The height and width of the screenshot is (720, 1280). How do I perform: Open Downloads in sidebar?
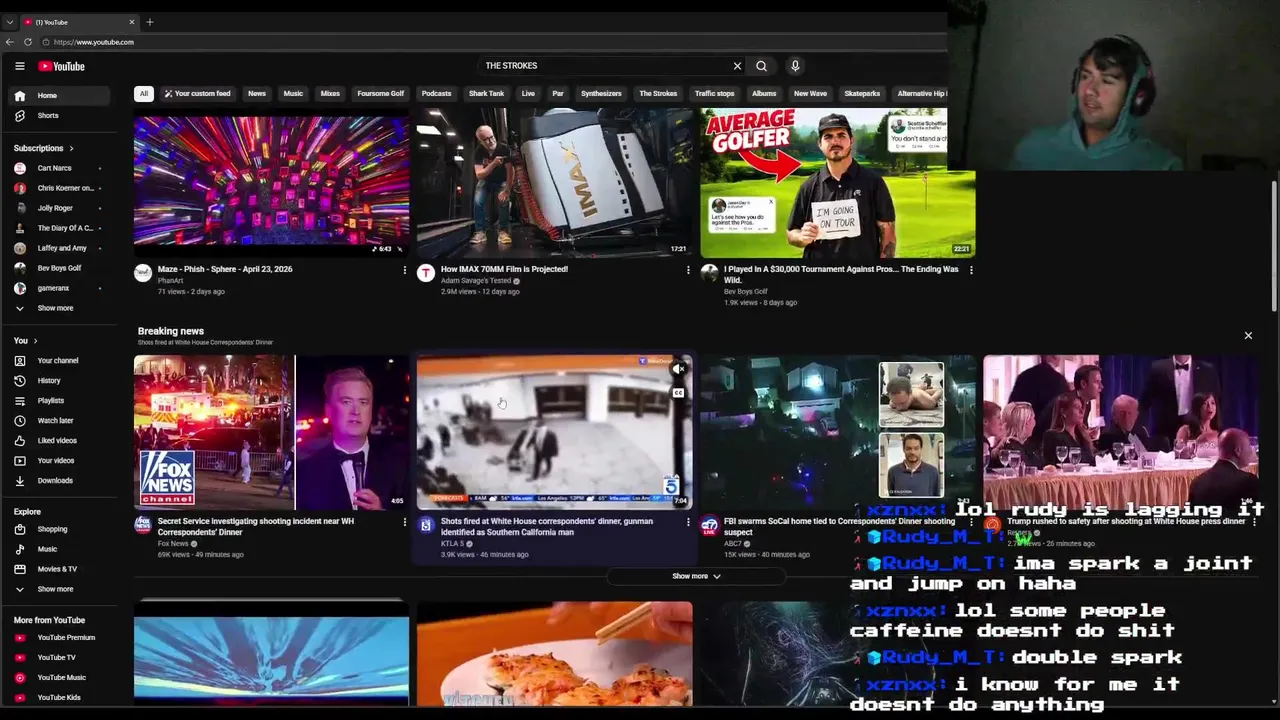[x=61, y=481]
